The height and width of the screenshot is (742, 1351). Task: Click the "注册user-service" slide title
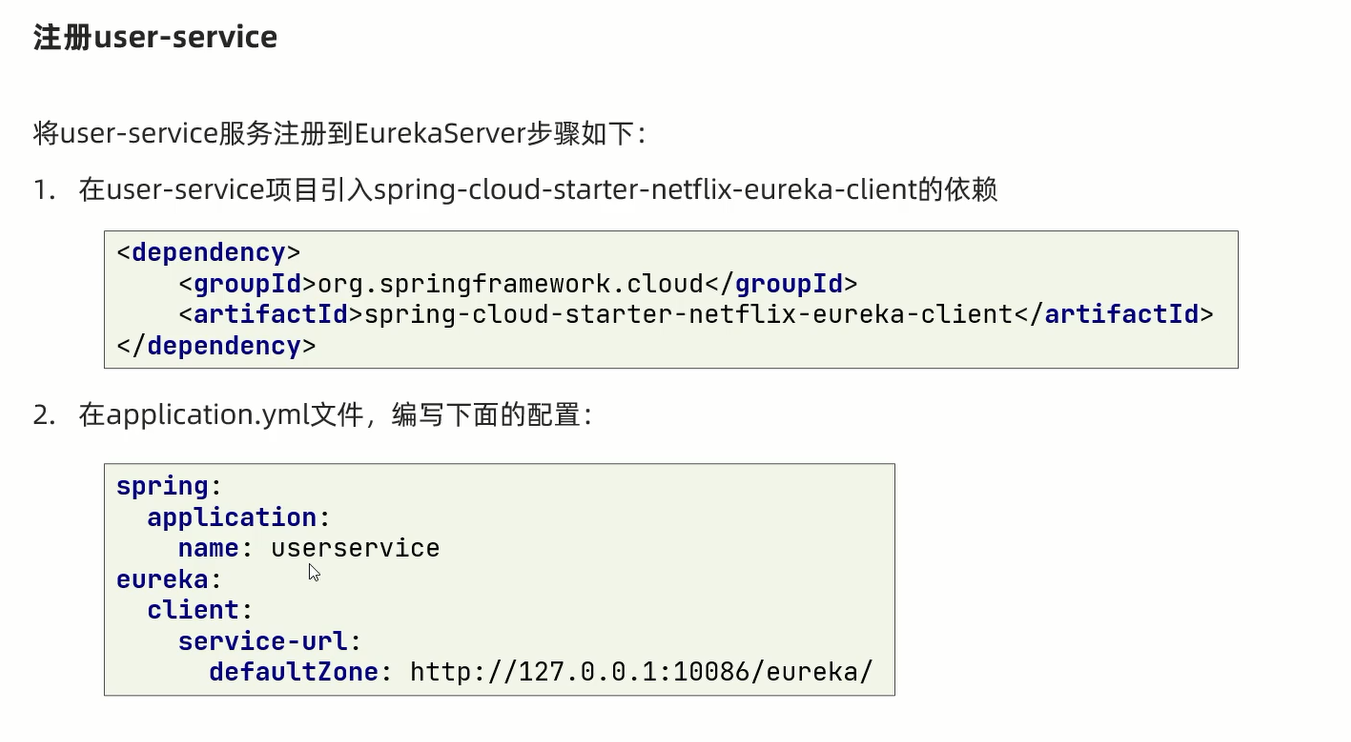click(x=155, y=38)
